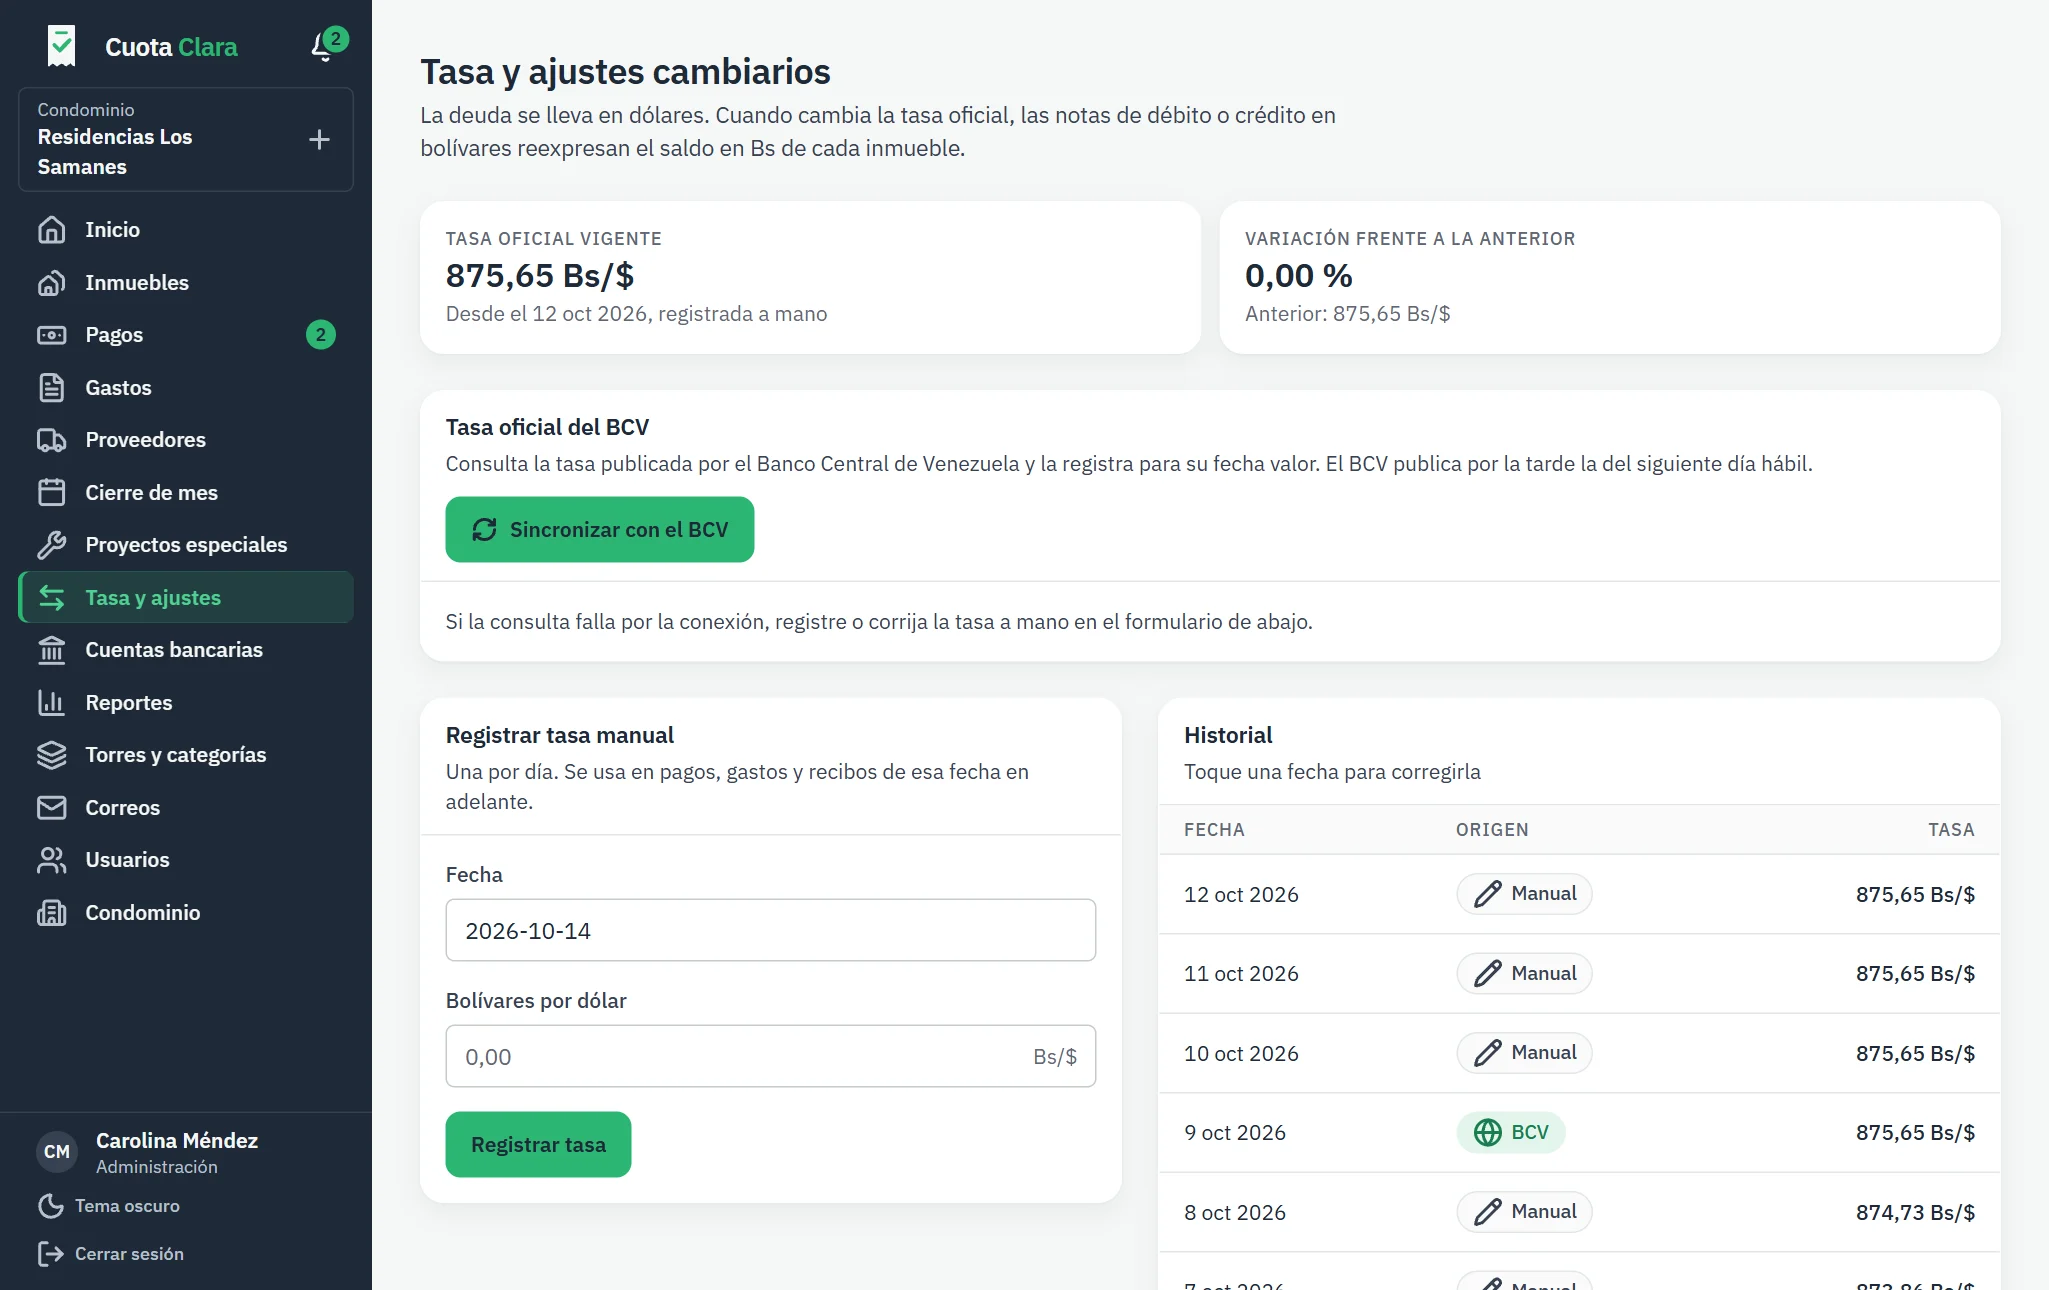Click the 874,73 Bs/$ rate value
The width and height of the screenshot is (2049, 1290).
click(1915, 1213)
